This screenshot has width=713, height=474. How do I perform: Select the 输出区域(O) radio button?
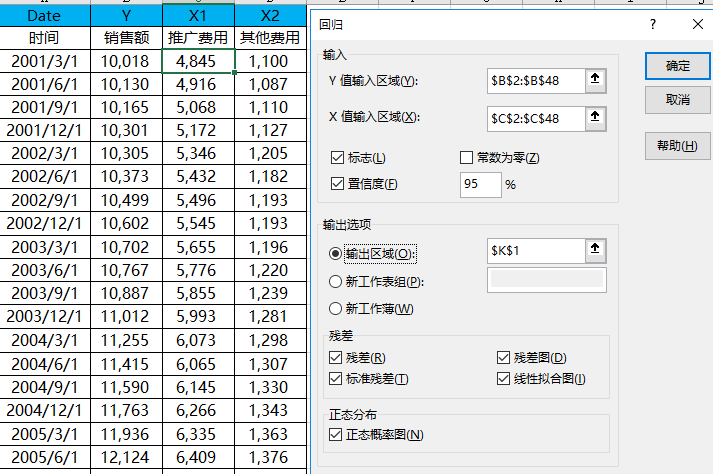click(x=335, y=254)
